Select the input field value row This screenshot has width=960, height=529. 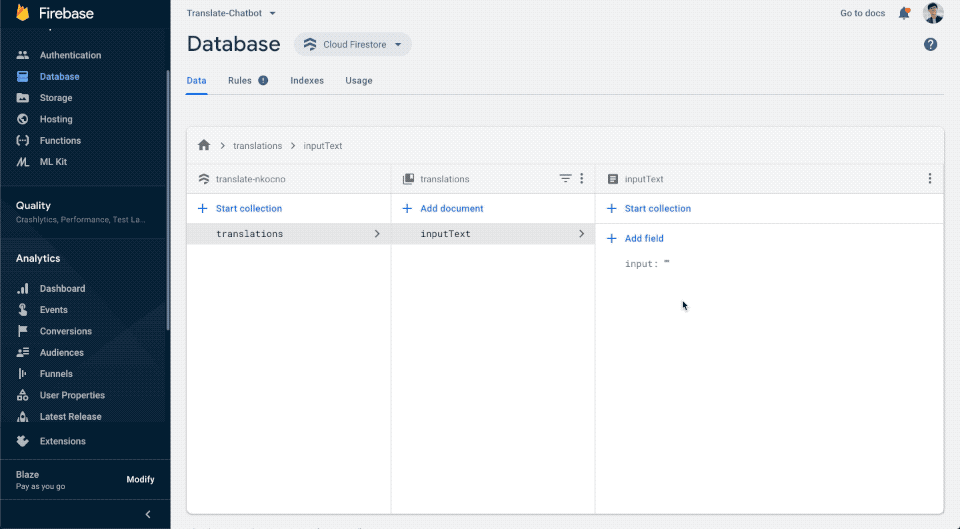(647, 264)
